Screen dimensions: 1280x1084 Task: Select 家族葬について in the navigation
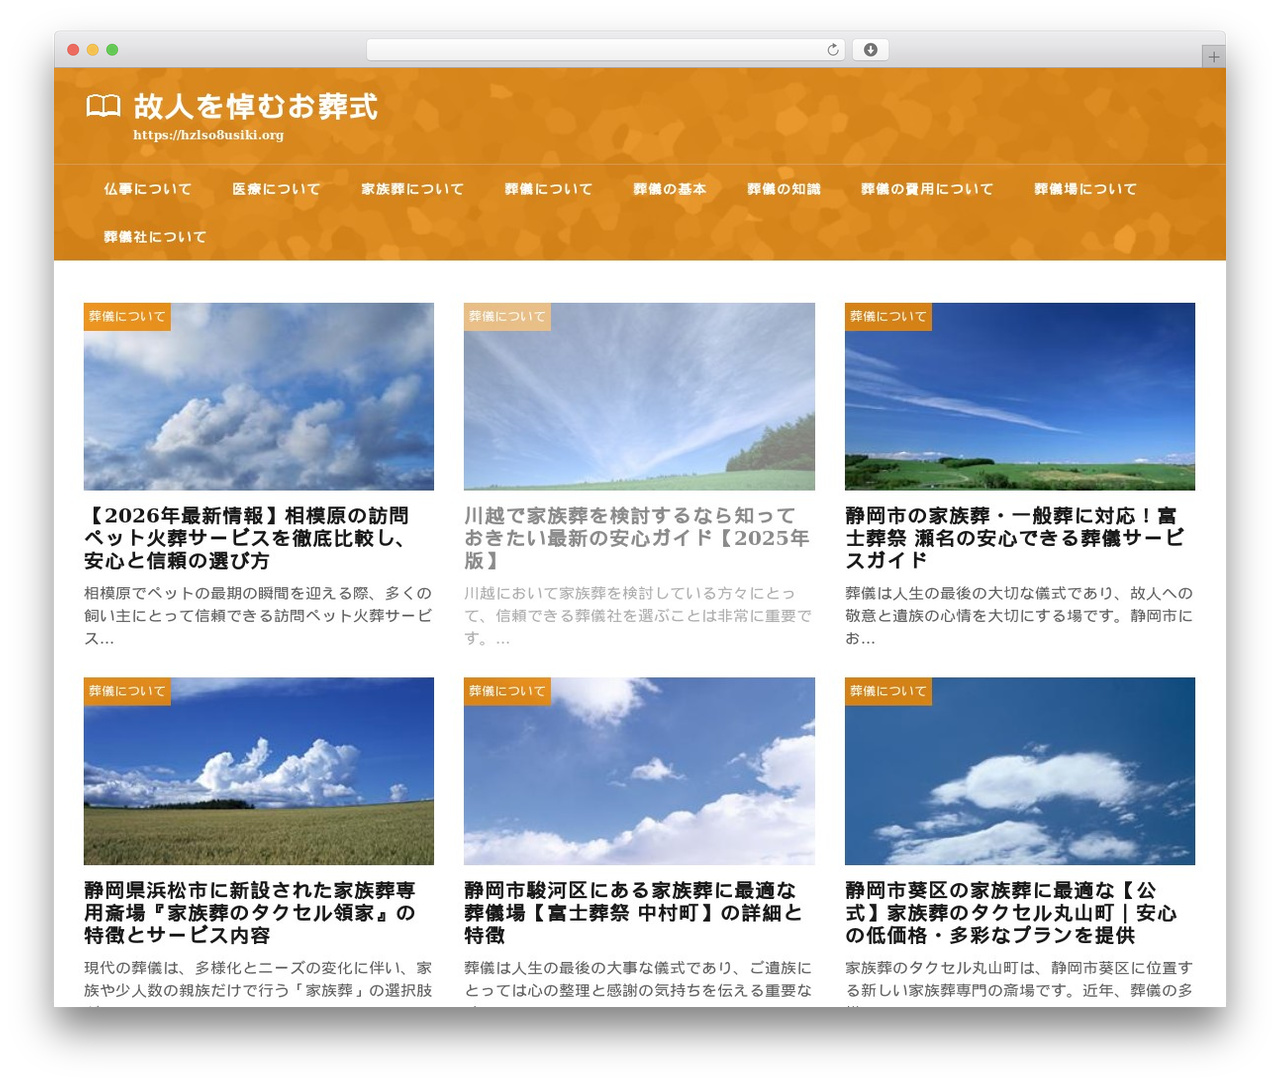[412, 189]
